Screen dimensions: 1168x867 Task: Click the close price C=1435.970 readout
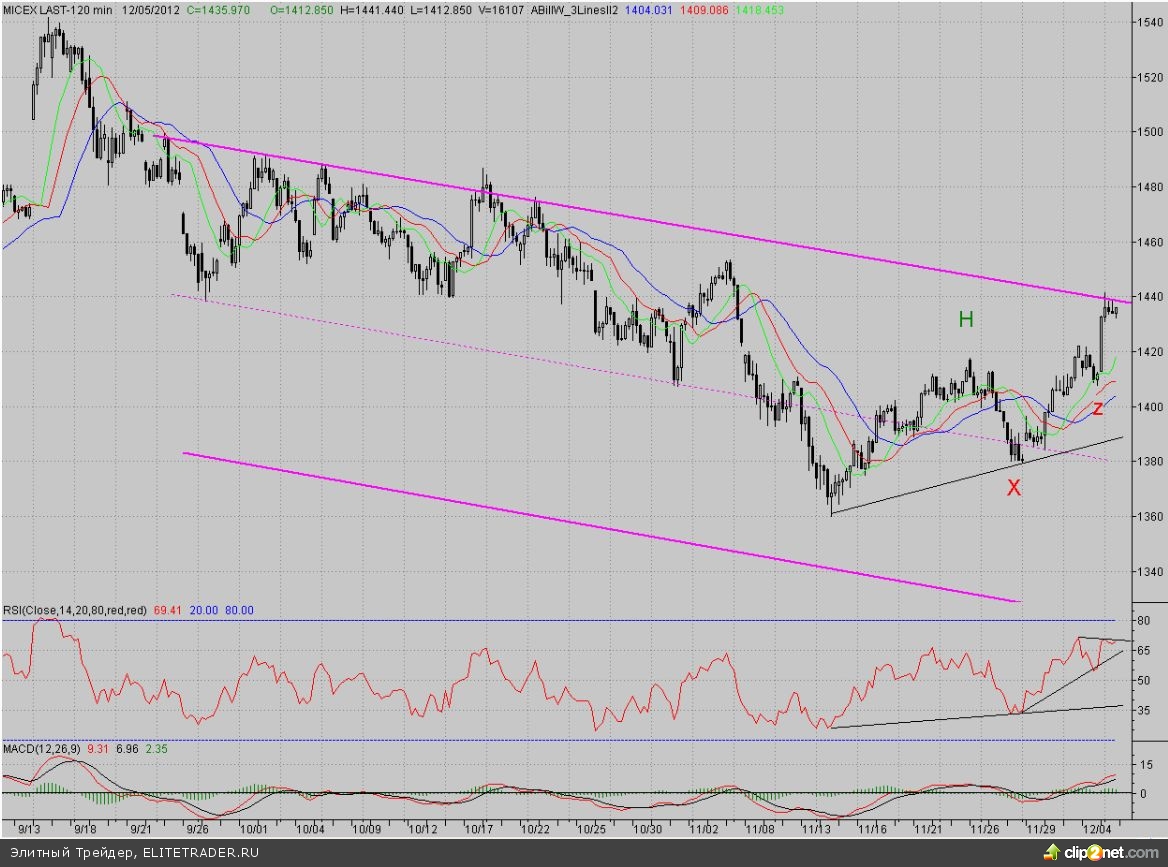coord(226,8)
